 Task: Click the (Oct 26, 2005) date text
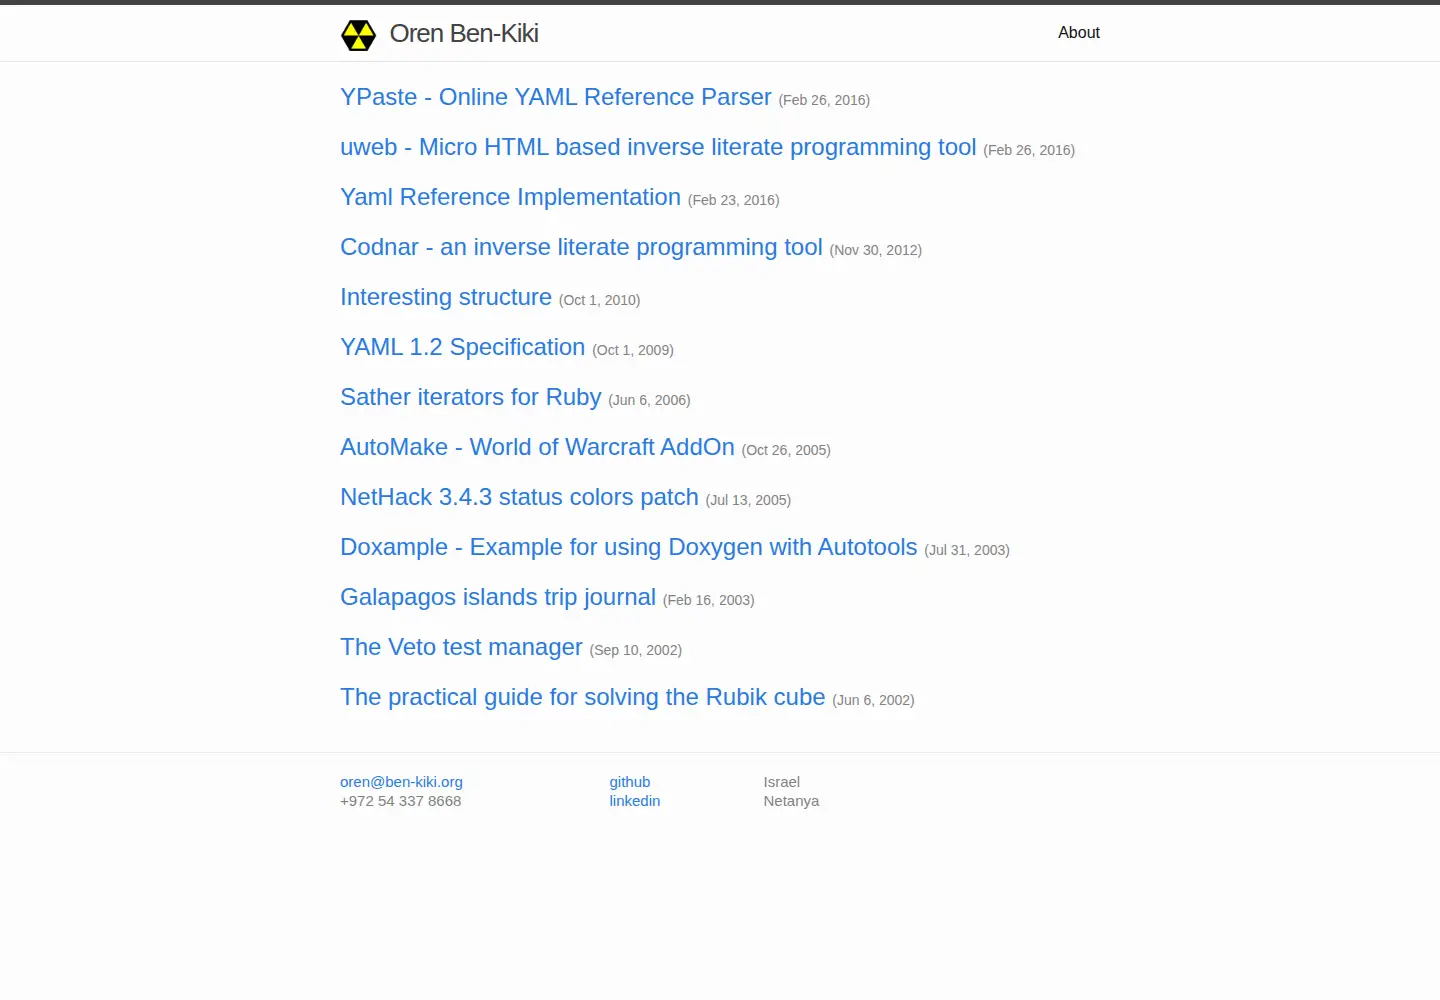(x=786, y=450)
